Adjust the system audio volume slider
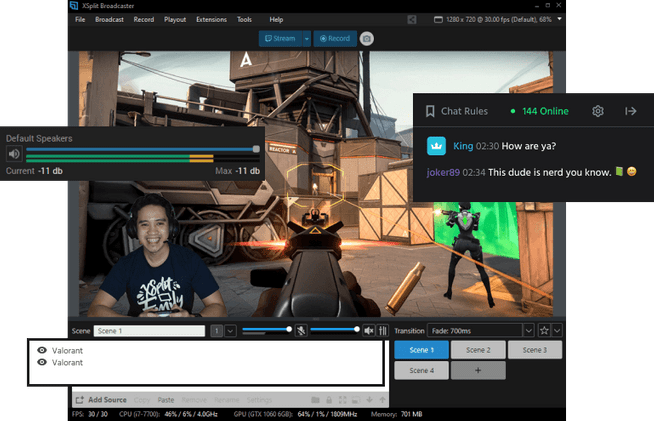 [335, 330]
